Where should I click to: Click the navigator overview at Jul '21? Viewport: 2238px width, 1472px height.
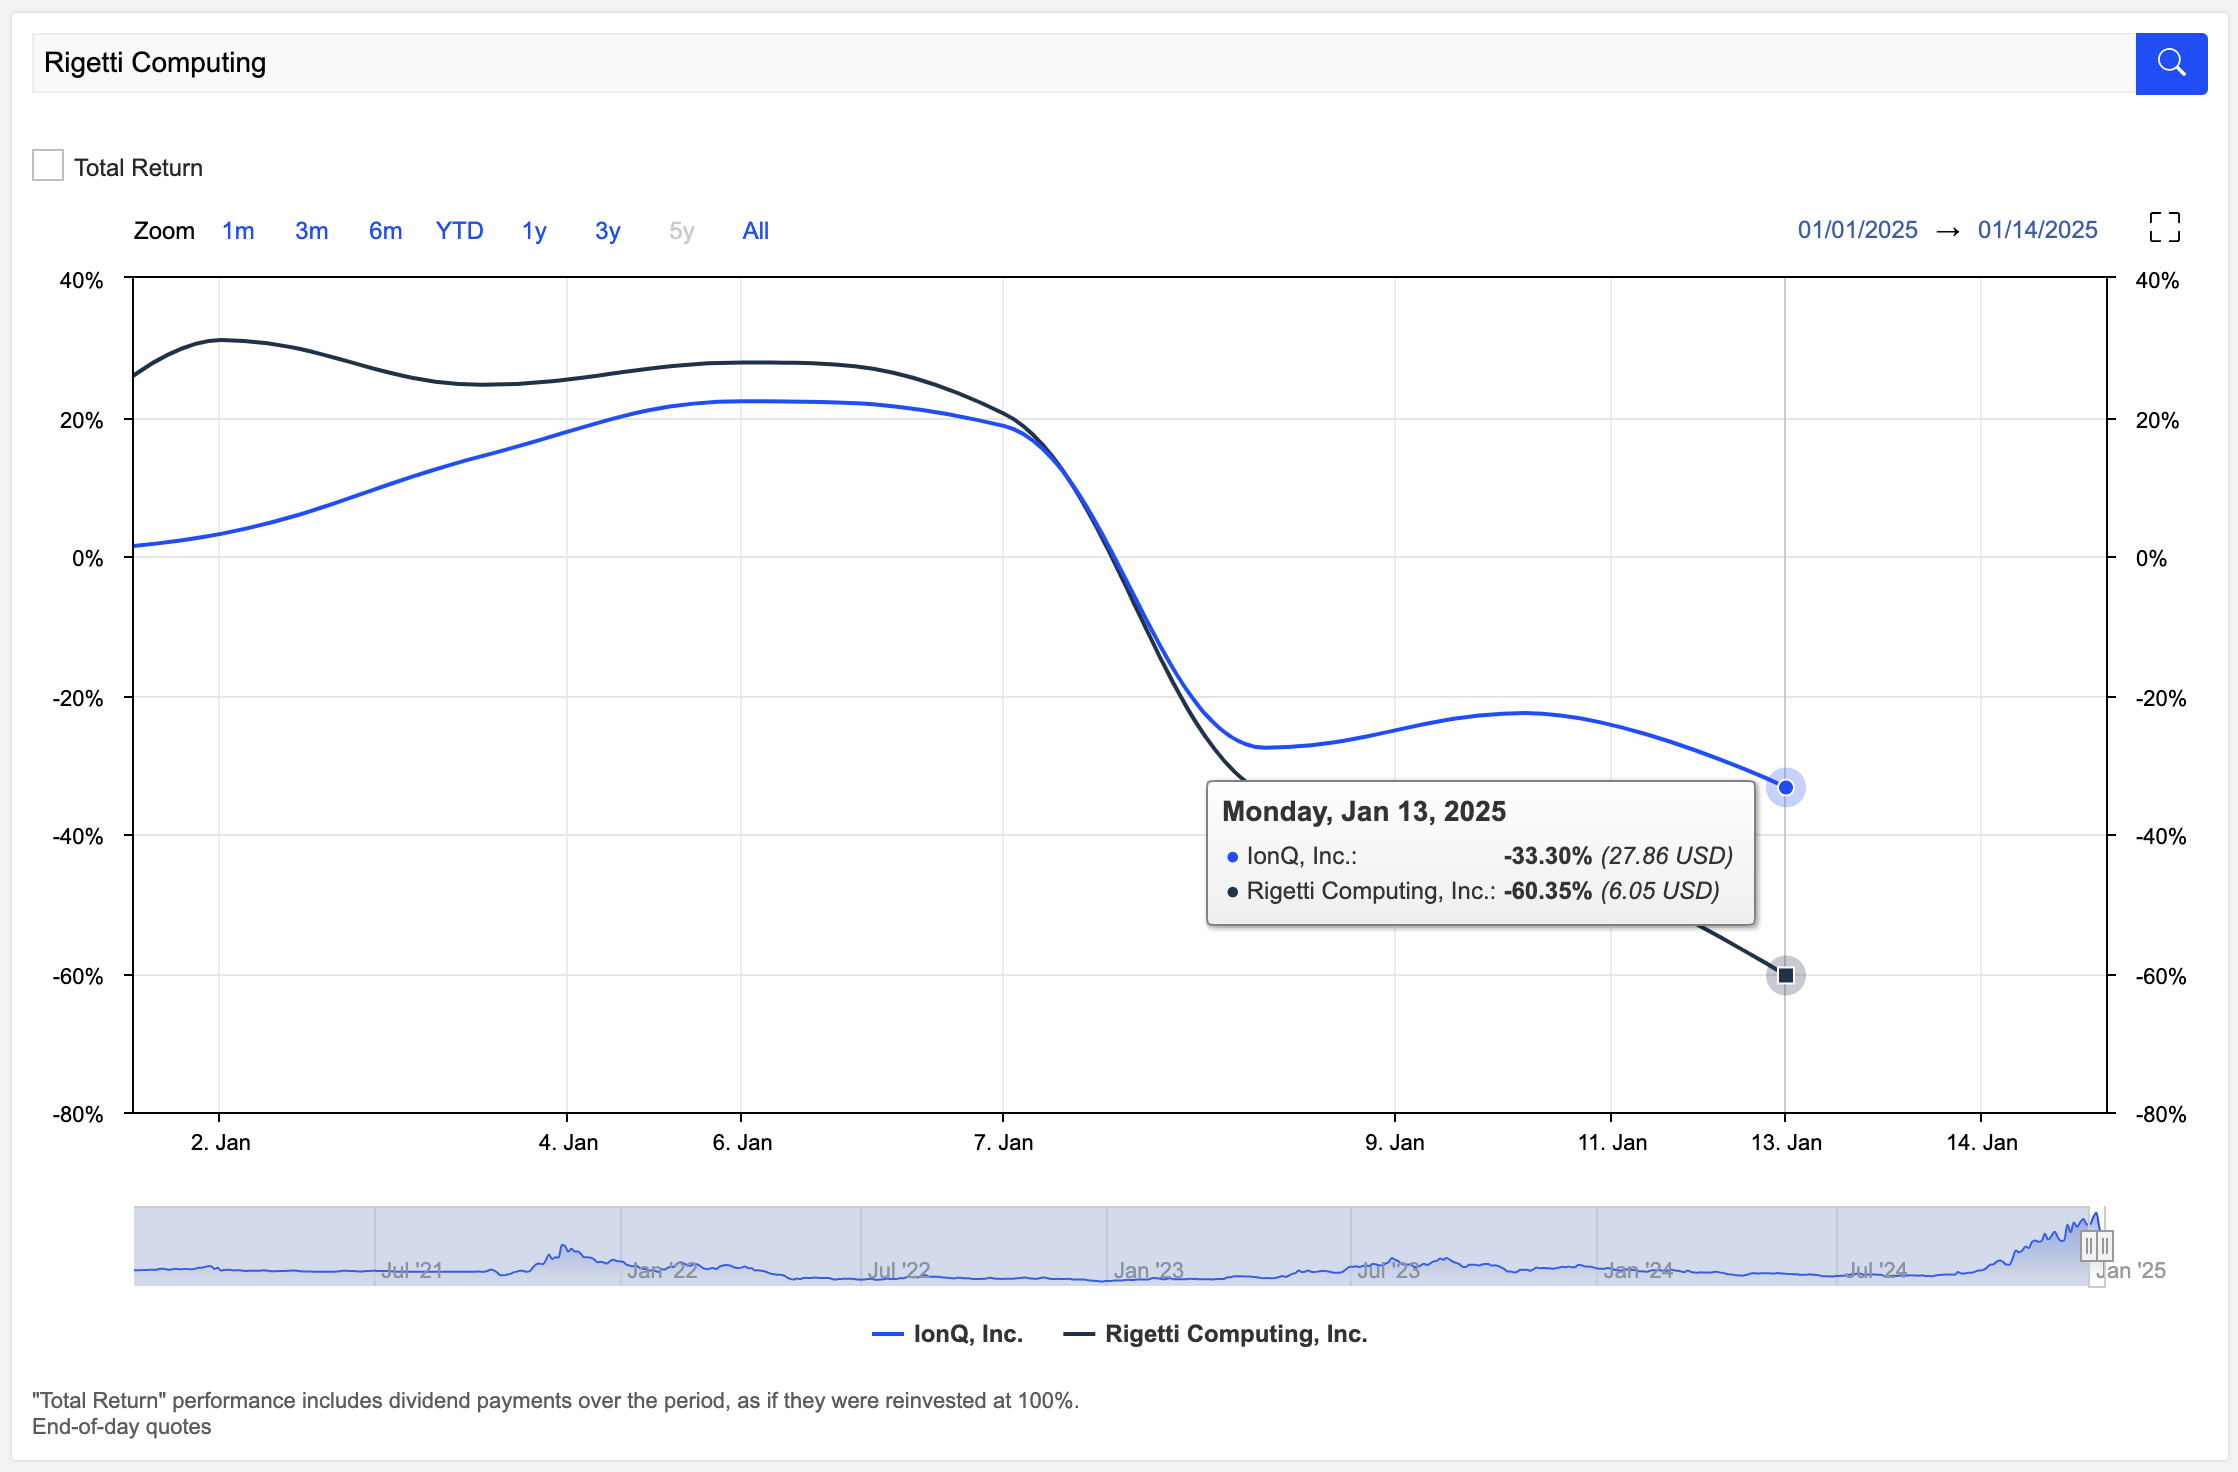click(x=412, y=1271)
